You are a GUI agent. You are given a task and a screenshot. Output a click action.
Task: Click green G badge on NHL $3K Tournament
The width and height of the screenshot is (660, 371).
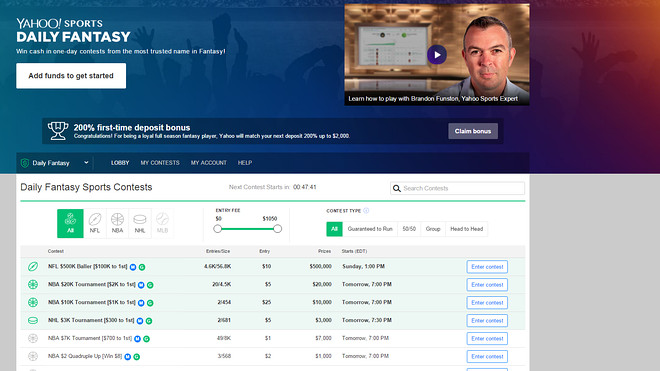coord(149,321)
